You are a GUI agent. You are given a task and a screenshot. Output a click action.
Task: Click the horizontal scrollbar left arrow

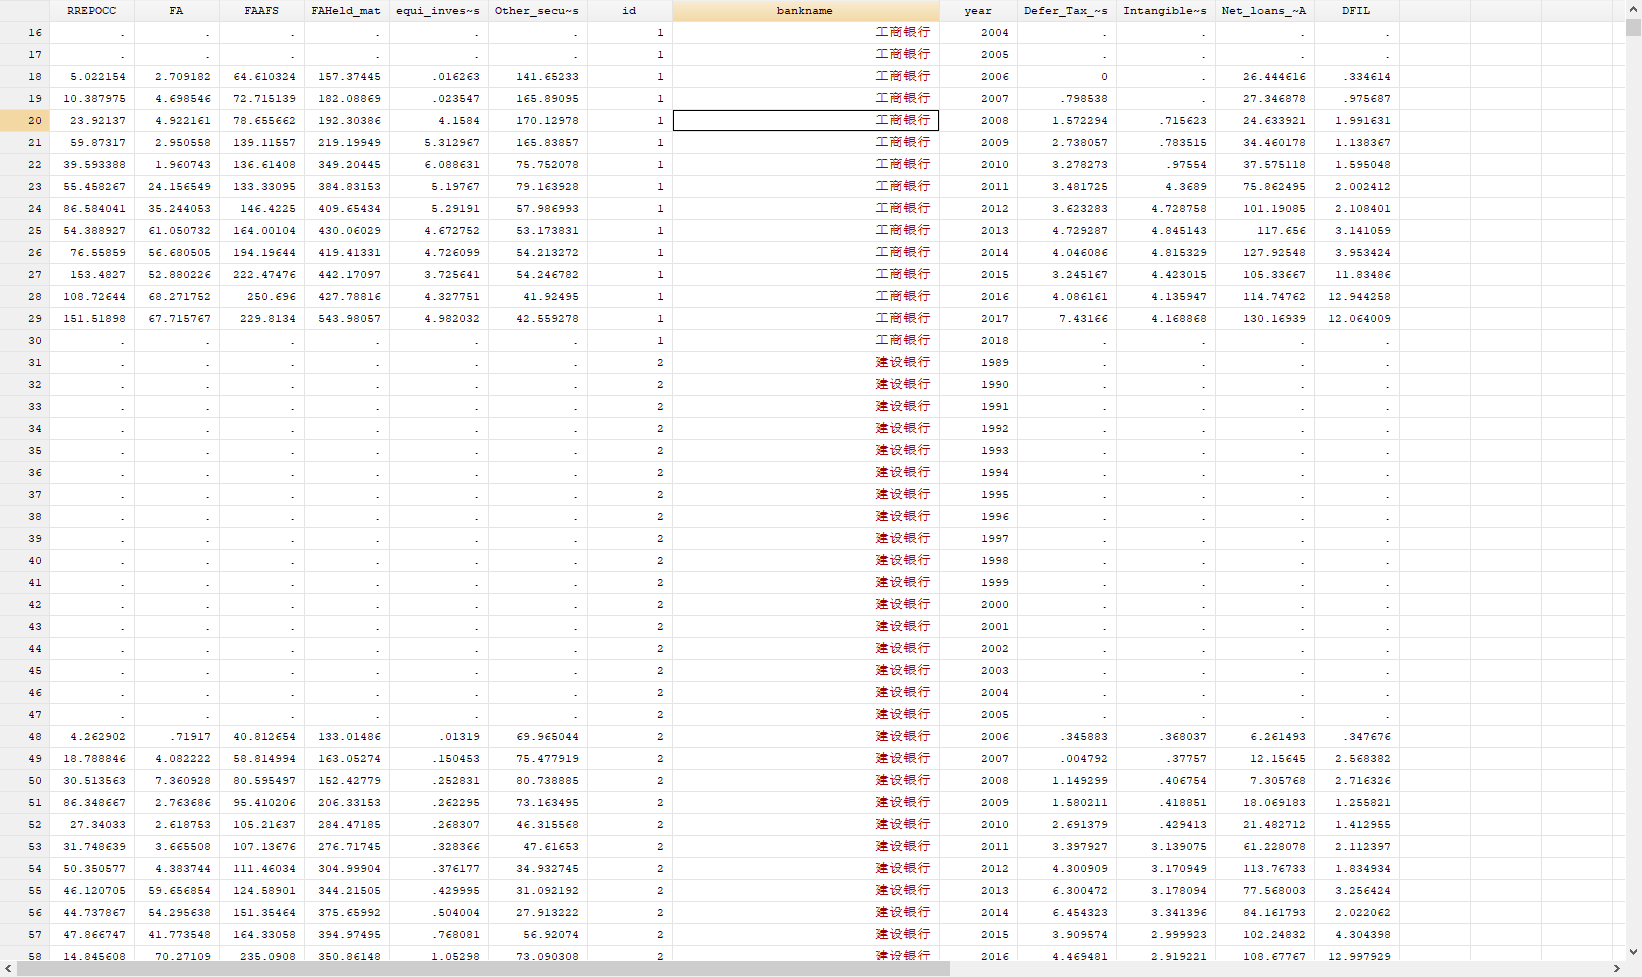pyautogui.click(x=8, y=969)
